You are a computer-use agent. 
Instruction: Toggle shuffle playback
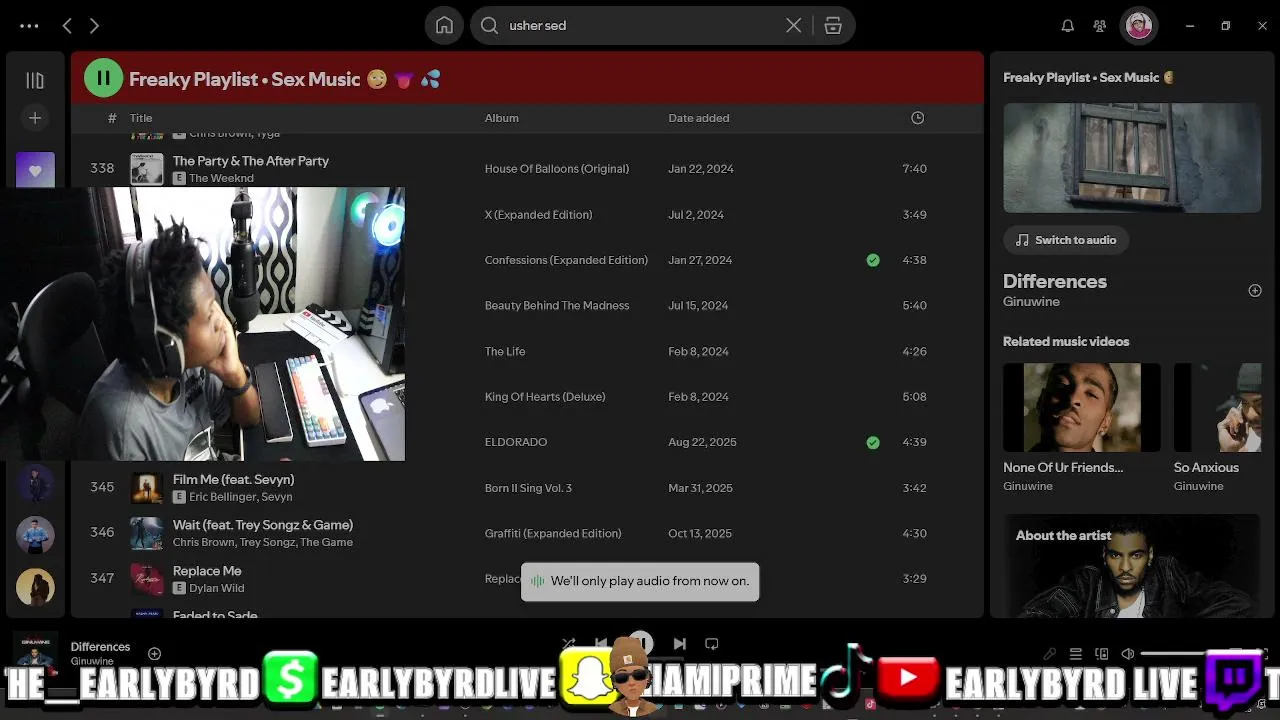pos(569,644)
